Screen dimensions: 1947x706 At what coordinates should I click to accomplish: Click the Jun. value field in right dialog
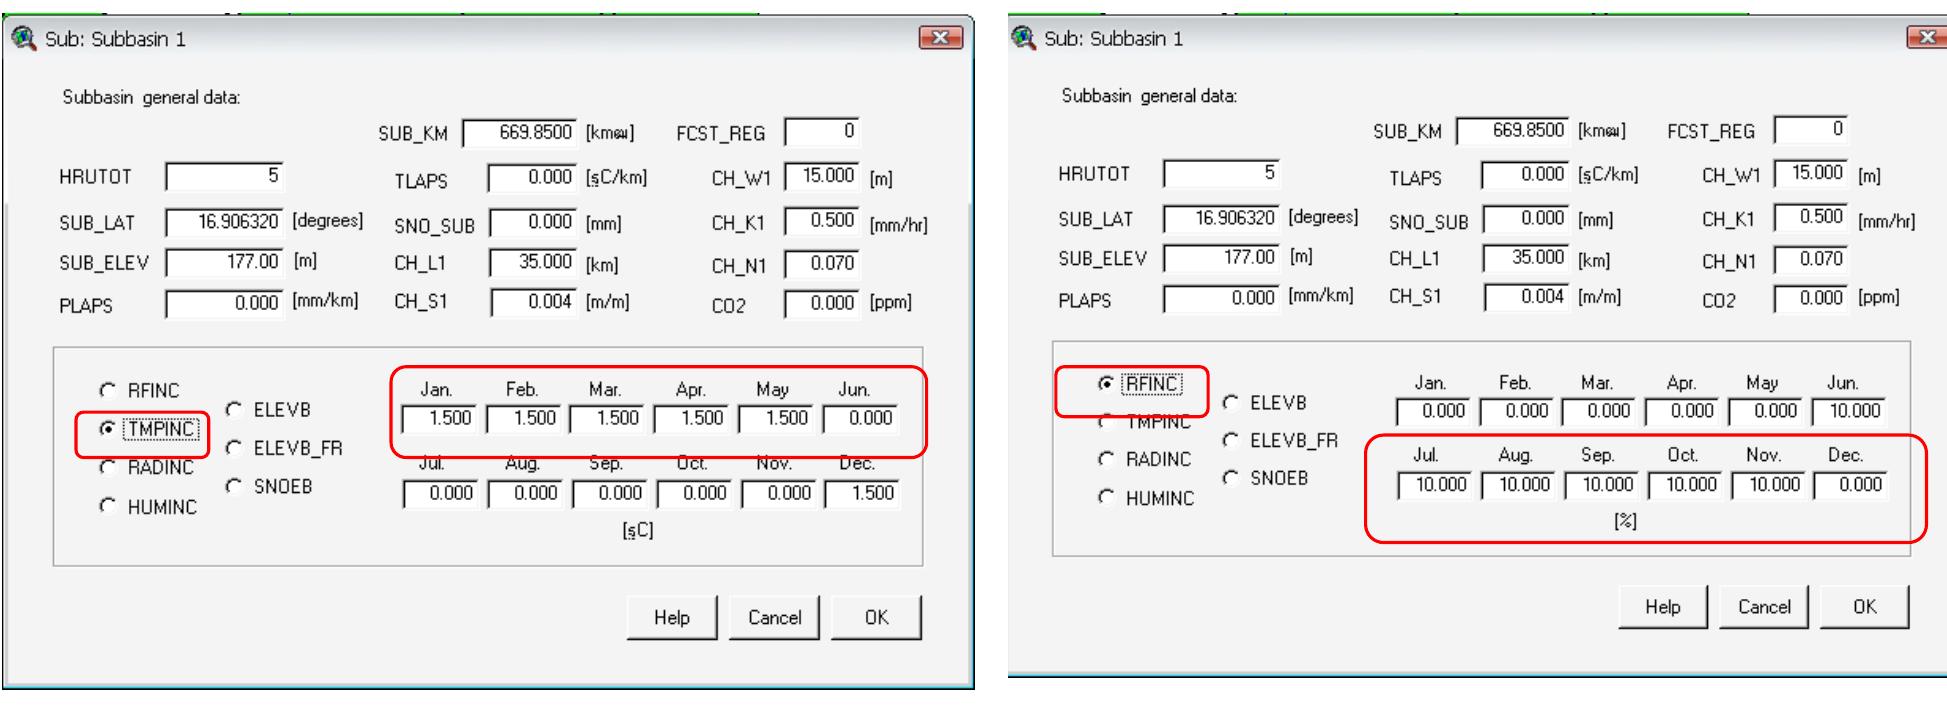tap(1846, 411)
